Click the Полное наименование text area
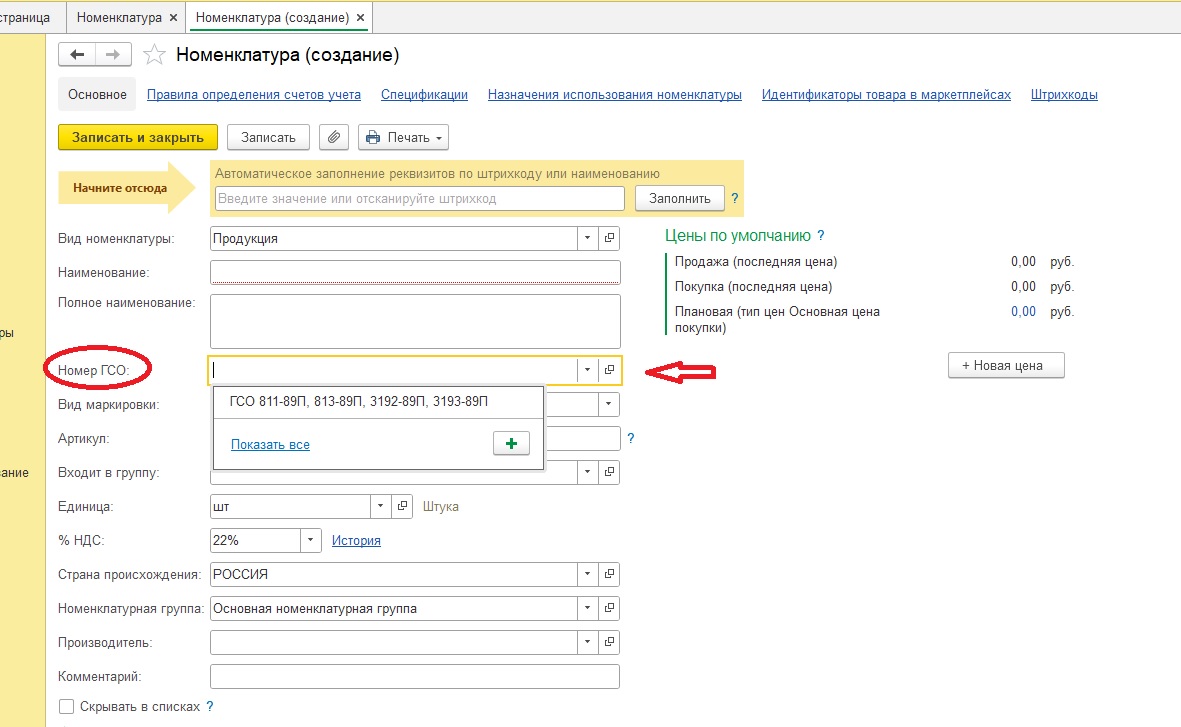 415,321
